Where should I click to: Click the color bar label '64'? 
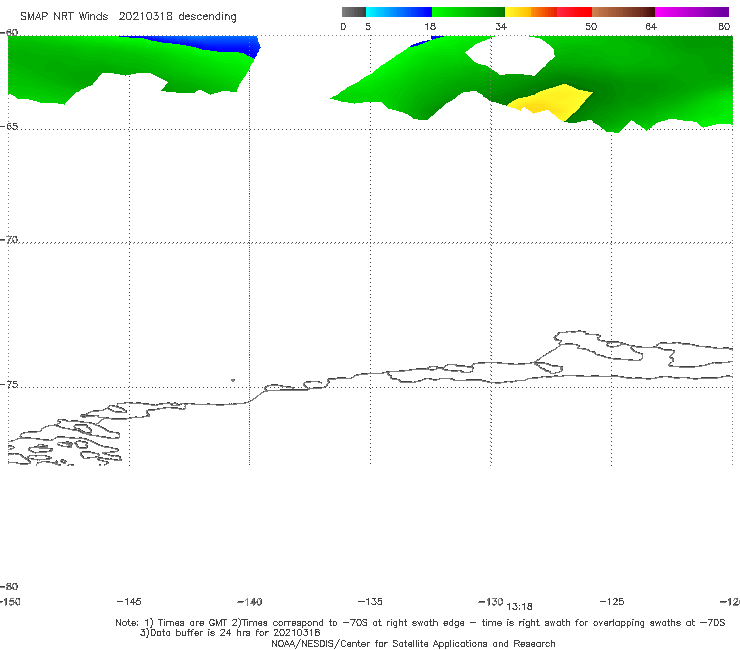click(651, 26)
